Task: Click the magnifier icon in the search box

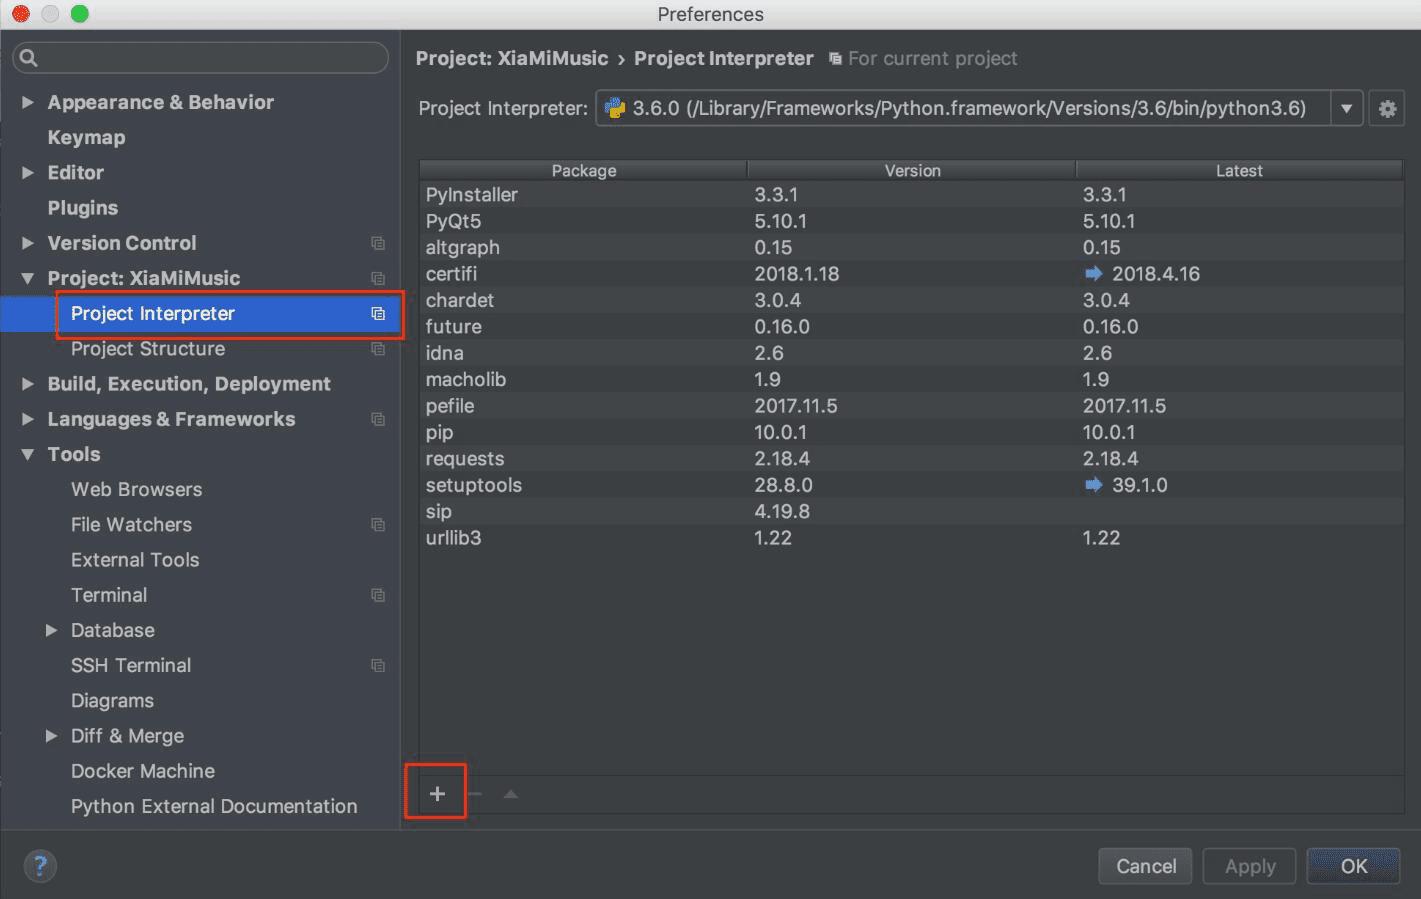Action: point(28,57)
